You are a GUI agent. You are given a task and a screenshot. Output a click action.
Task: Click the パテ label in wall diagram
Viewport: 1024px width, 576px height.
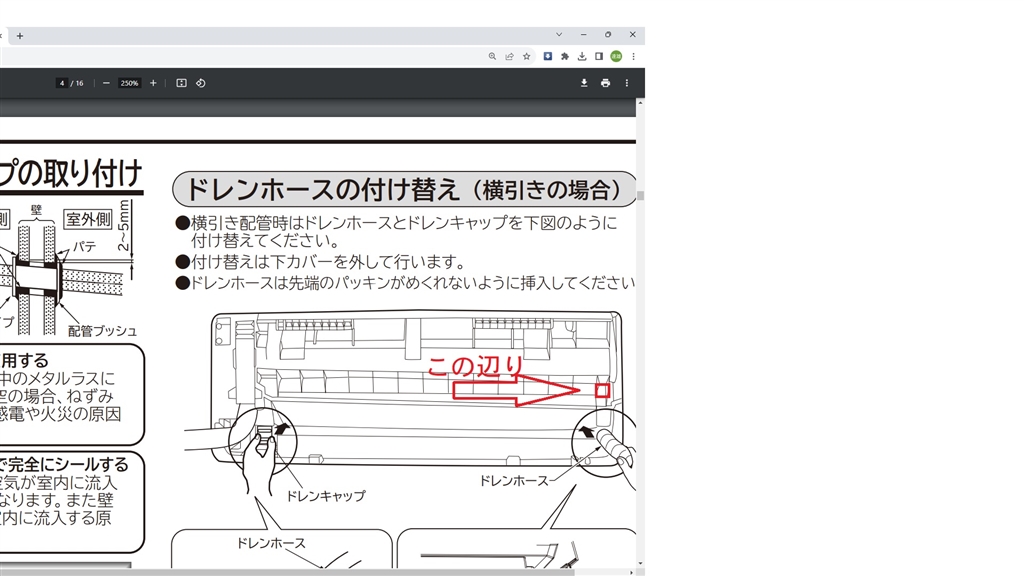(84, 247)
